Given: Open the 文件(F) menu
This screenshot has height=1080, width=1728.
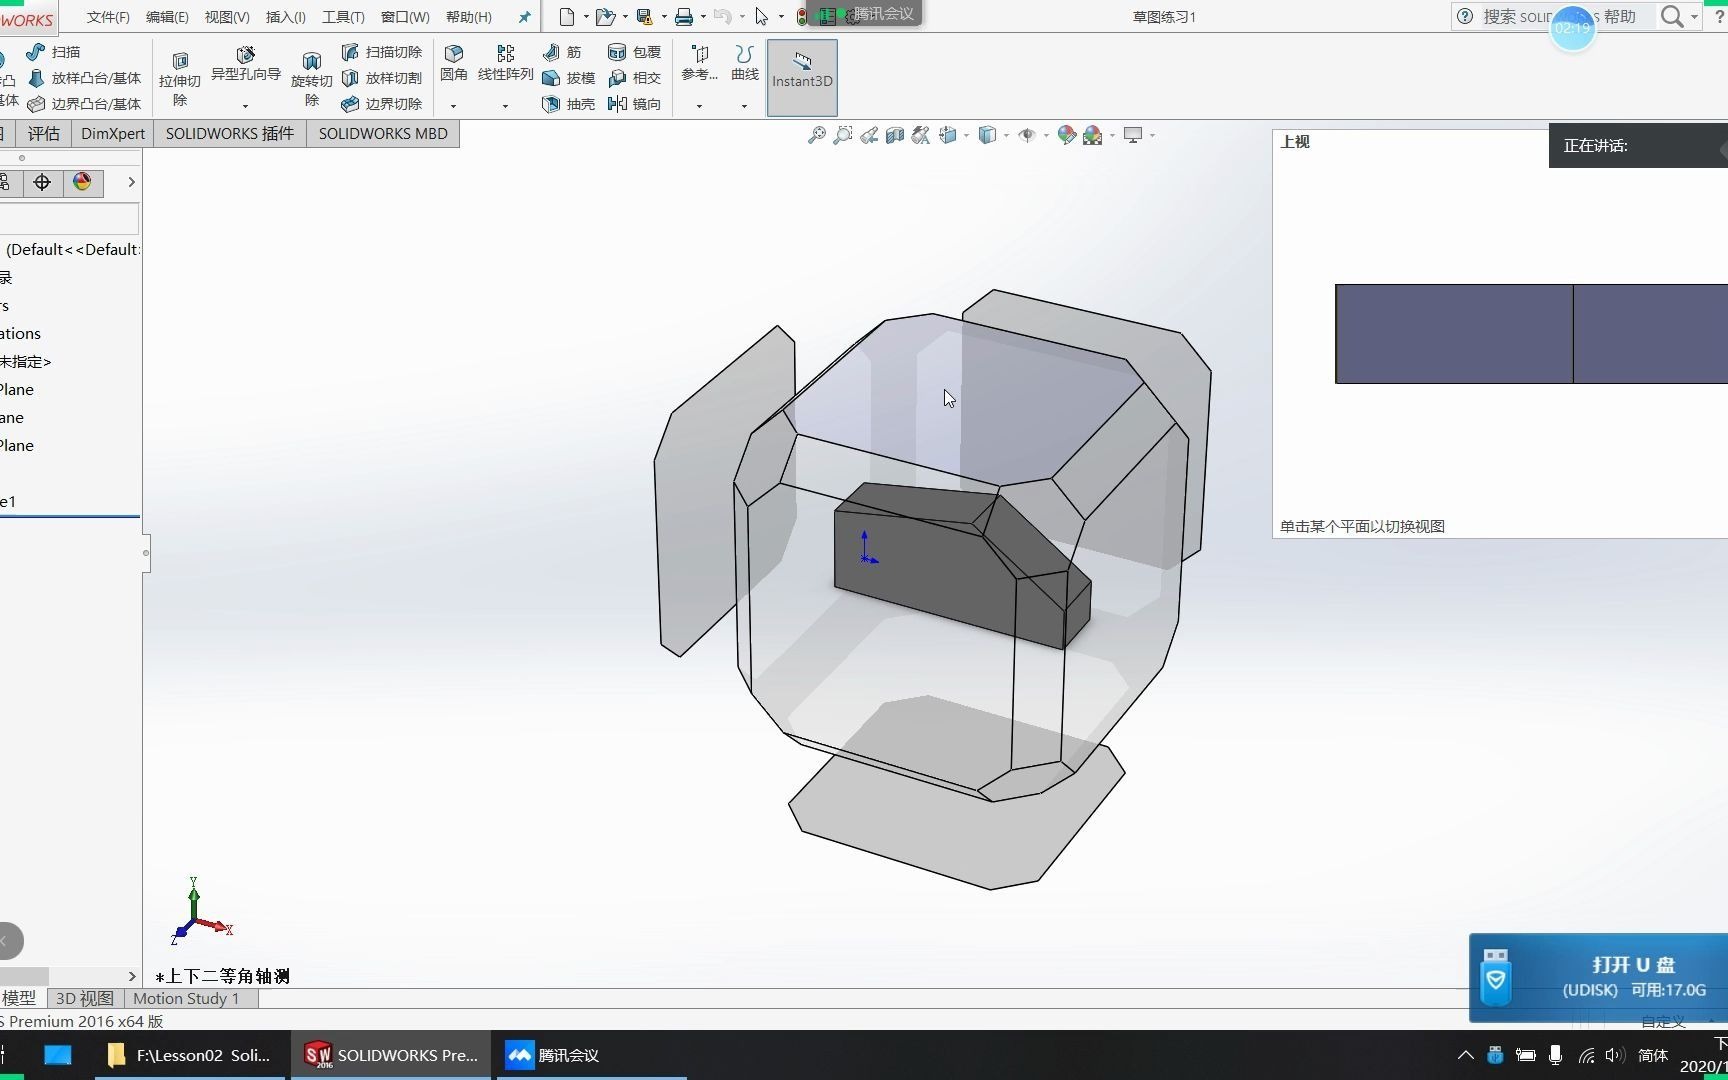Looking at the screenshot, I should (x=108, y=17).
